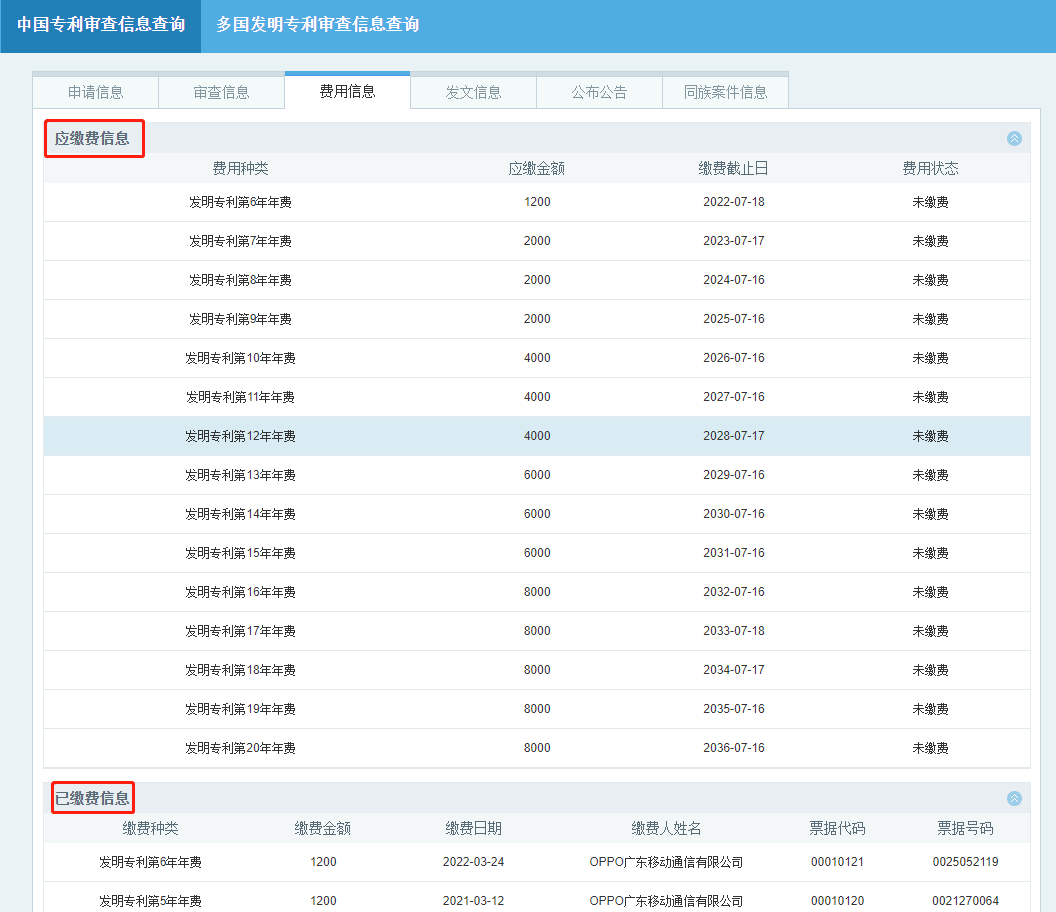
Task: Click 未缴费 status in 第6年 row
Action: [x=931, y=202]
